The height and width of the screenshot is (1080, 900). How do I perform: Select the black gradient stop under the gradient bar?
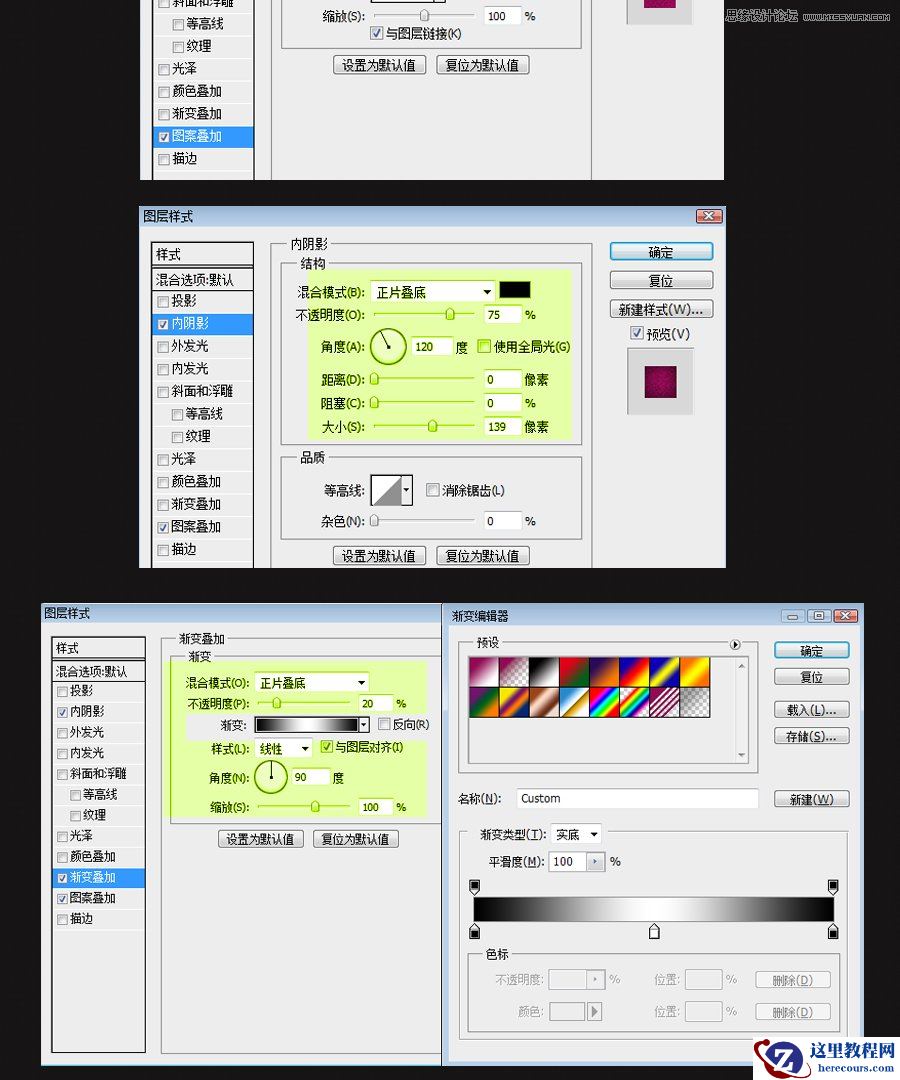point(475,932)
